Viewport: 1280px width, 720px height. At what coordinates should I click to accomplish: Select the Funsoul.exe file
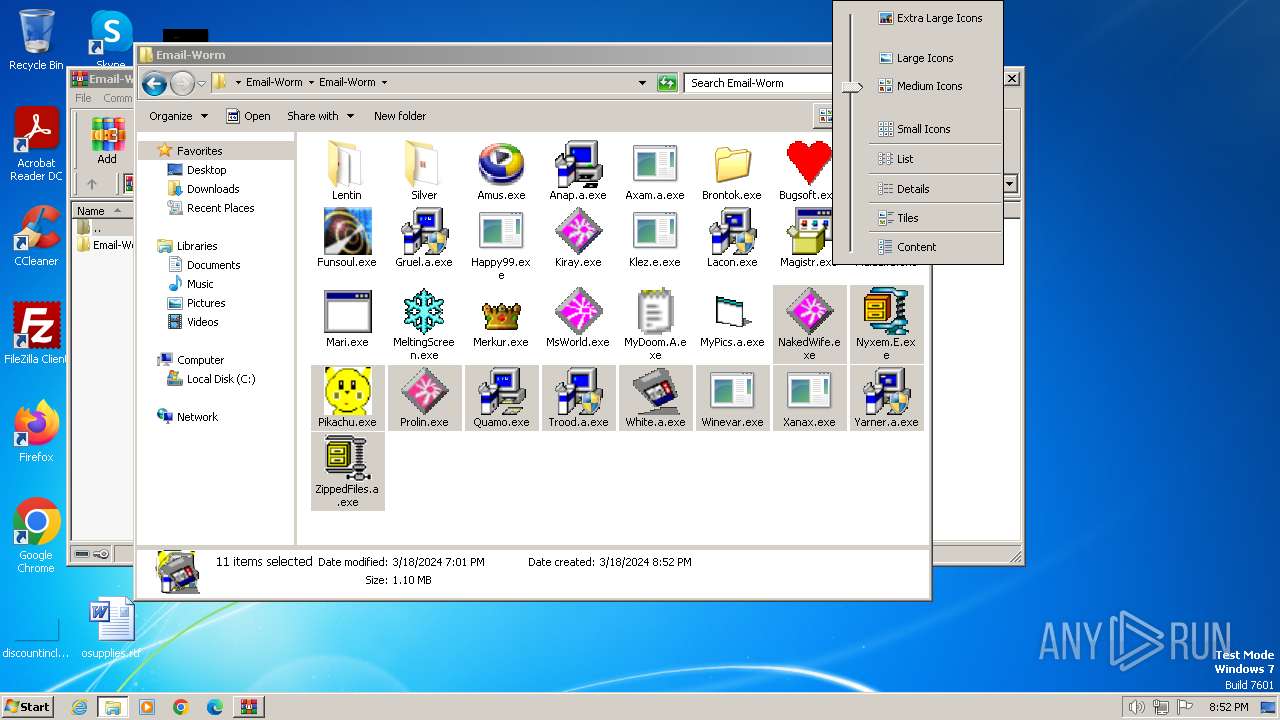347,237
